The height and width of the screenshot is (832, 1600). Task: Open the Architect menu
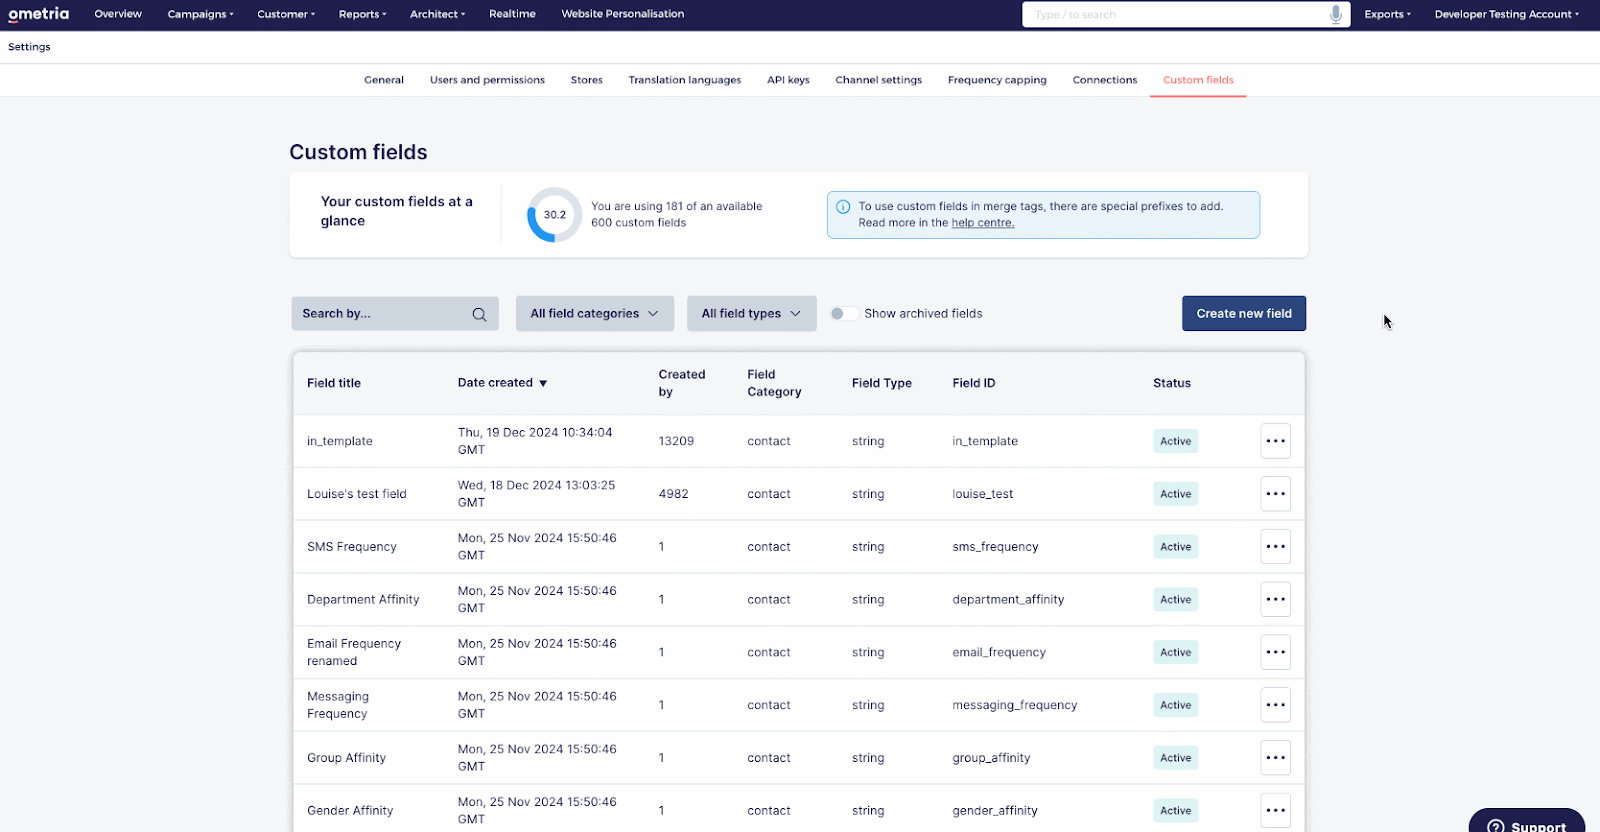[x=437, y=14]
